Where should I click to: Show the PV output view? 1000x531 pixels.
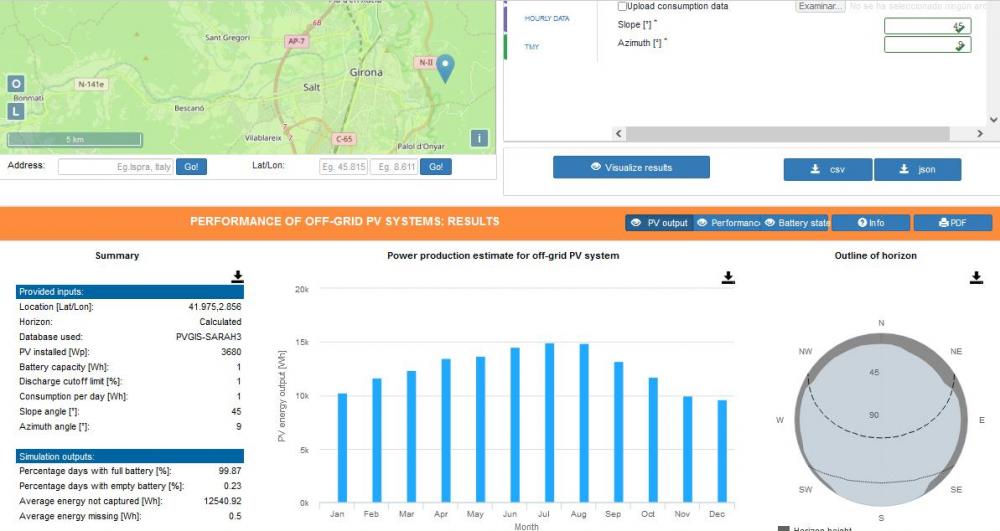point(659,222)
